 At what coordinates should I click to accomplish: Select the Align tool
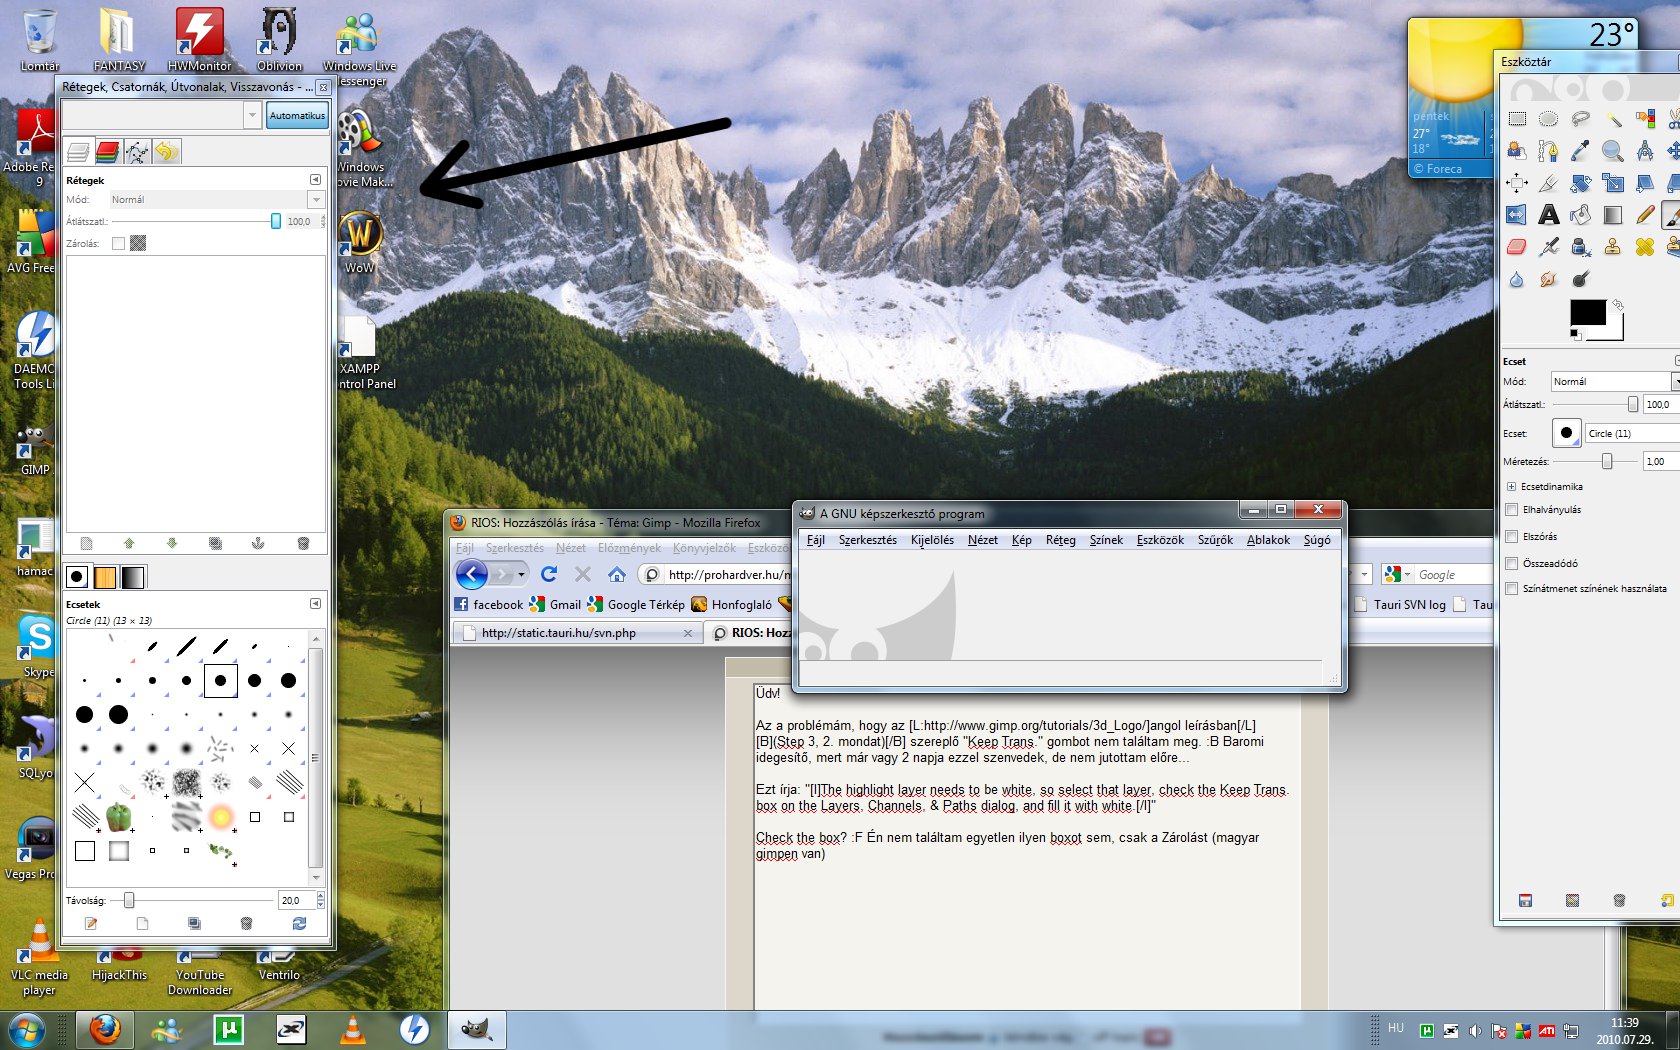pyautogui.click(x=1517, y=183)
